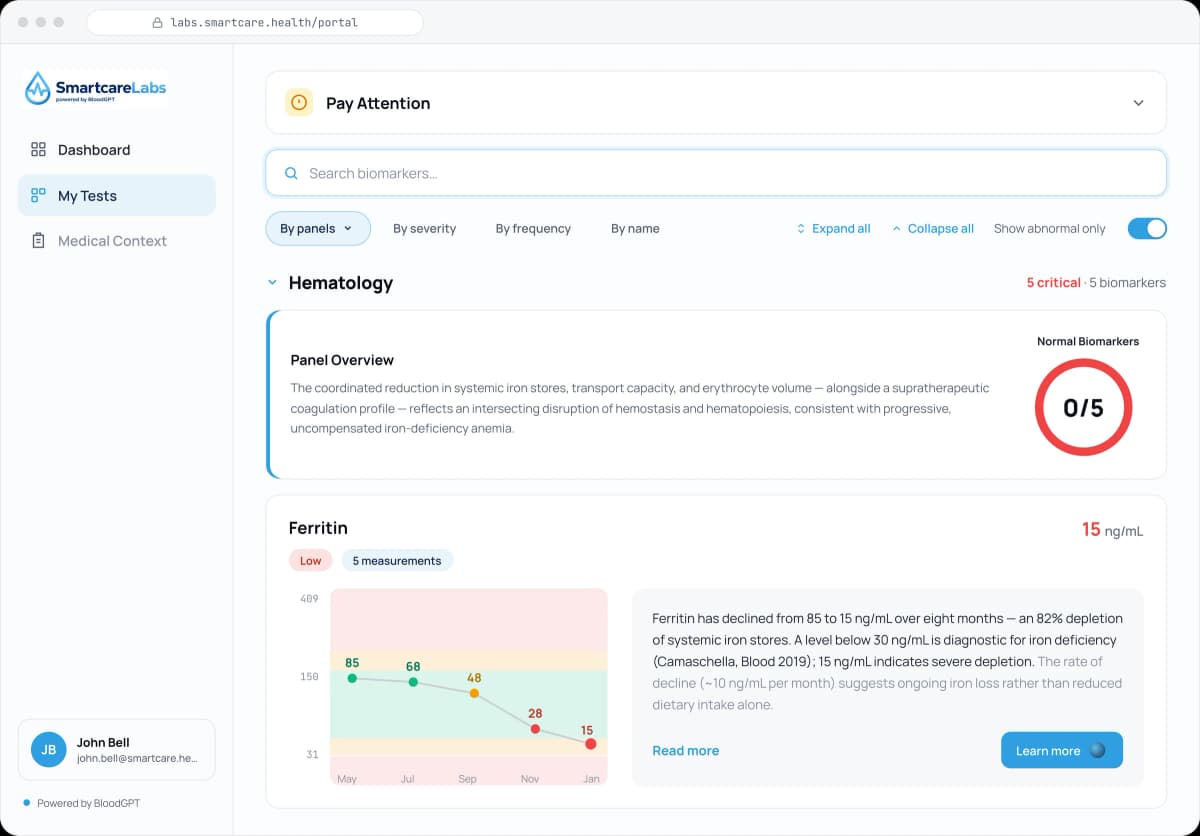Select My Tests in the sidebar
Screen dimensions: 1200x836
click(117, 196)
